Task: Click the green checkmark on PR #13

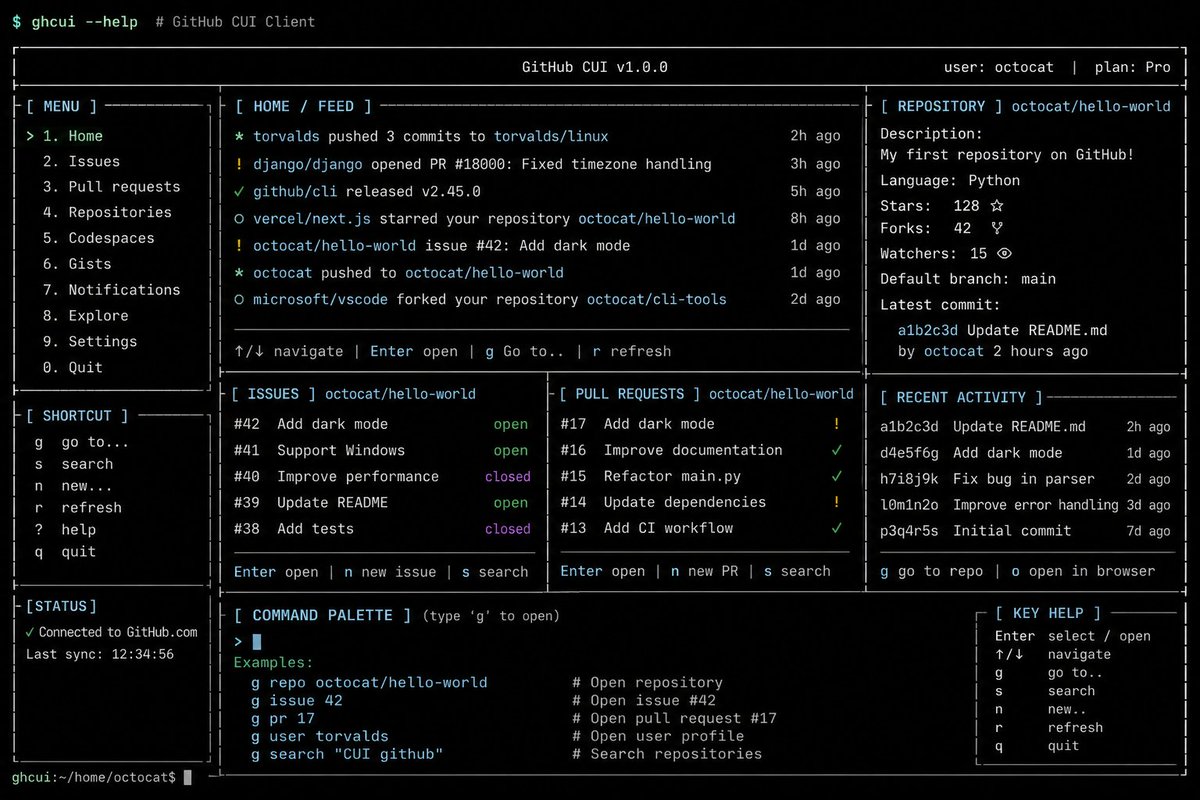Action: coord(837,528)
